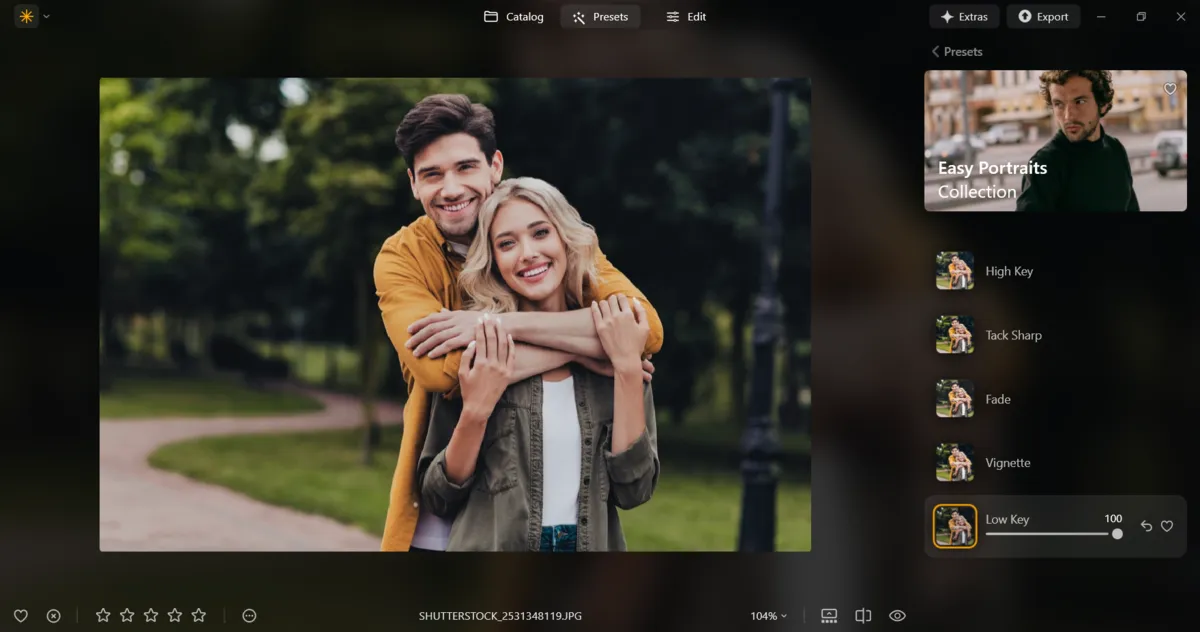Reject photo using the X circle icon
The width and height of the screenshot is (1200, 632).
click(x=54, y=616)
